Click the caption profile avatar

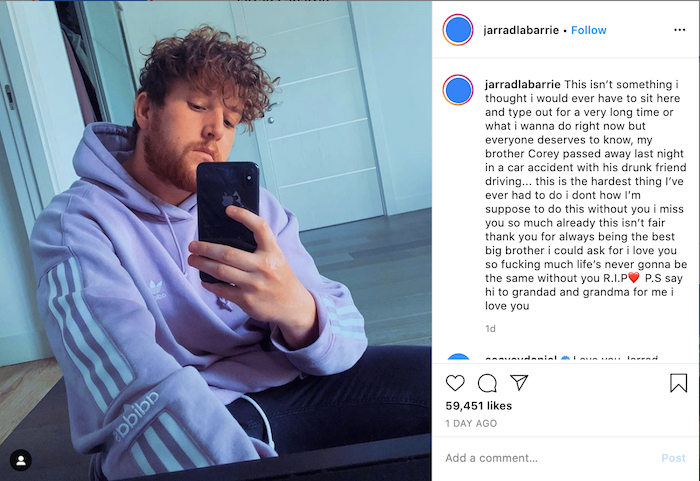(x=458, y=90)
